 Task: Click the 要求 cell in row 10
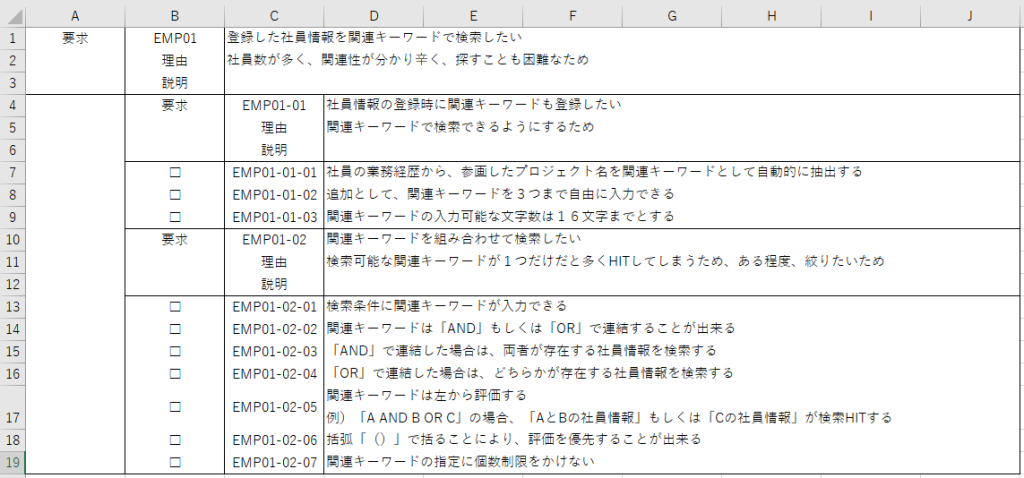pos(174,240)
